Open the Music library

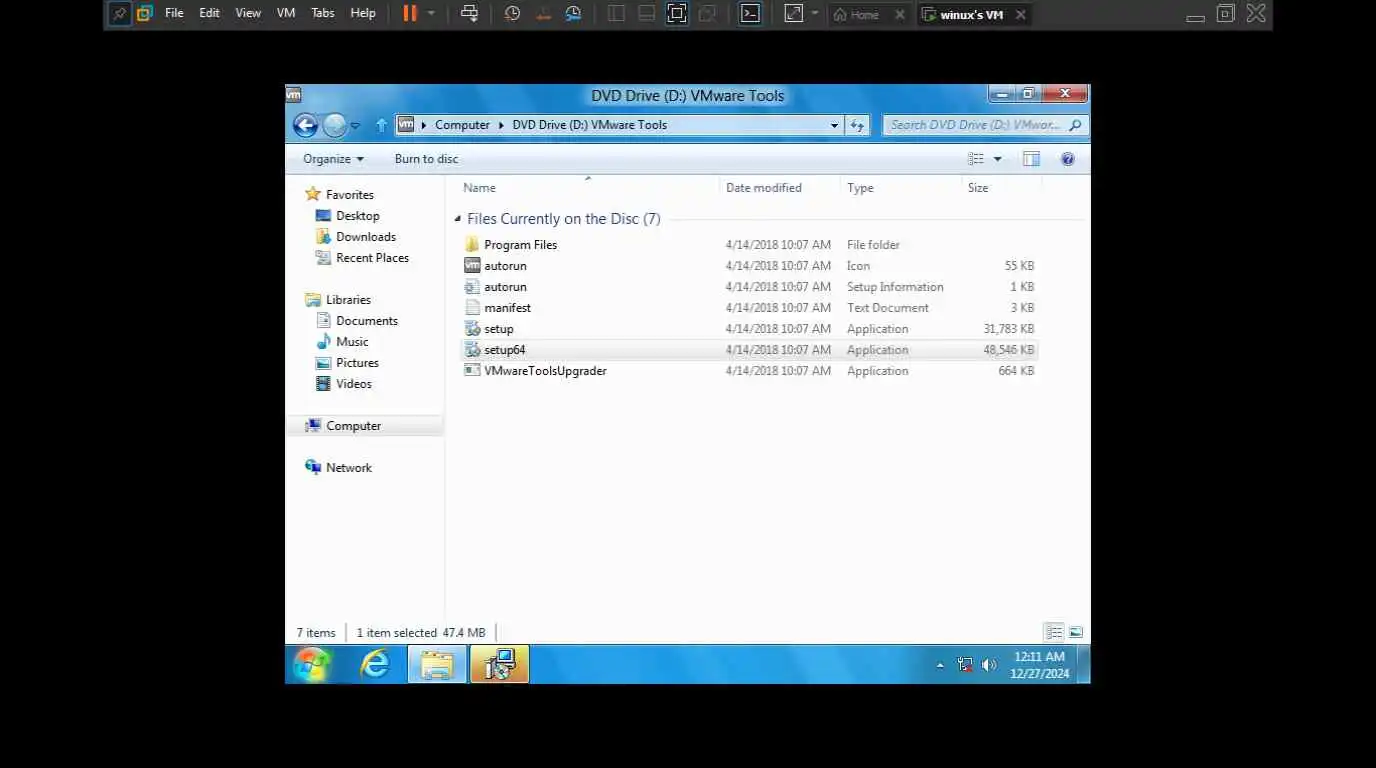pos(342,342)
